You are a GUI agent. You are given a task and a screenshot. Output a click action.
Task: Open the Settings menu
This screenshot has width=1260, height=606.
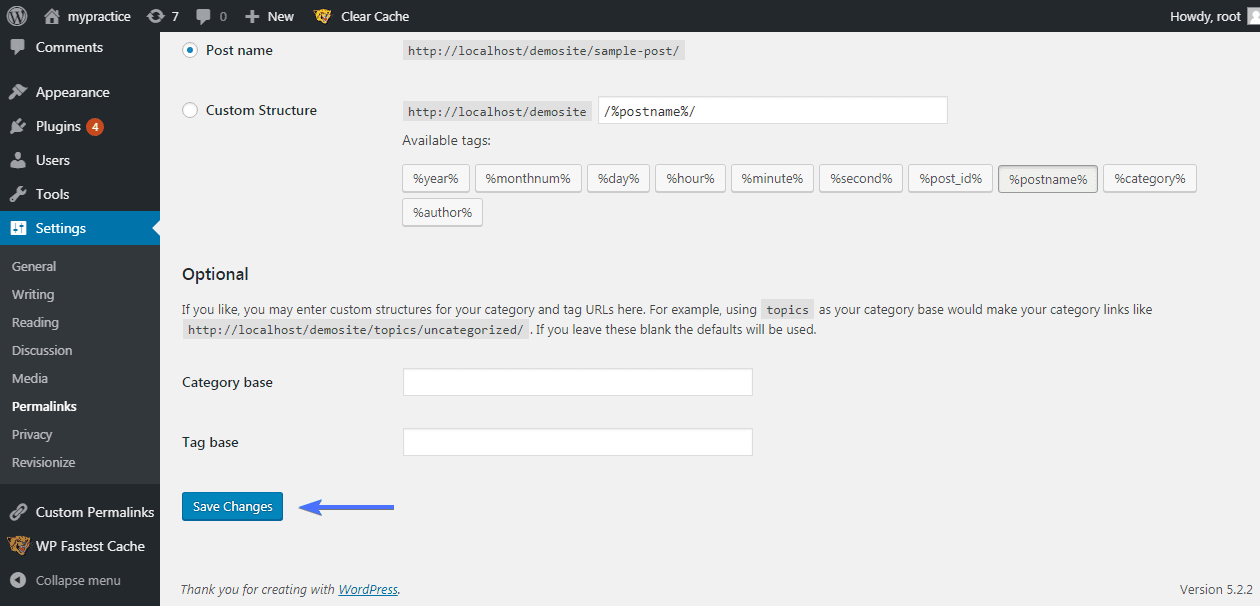coord(80,228)
